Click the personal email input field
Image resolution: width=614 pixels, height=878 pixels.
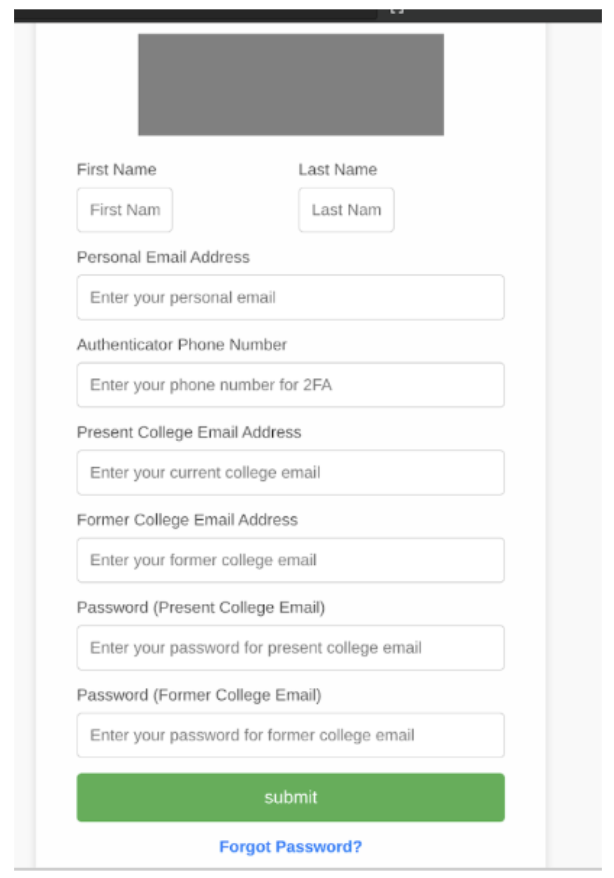pyautogui.click(x=290, y=297)
